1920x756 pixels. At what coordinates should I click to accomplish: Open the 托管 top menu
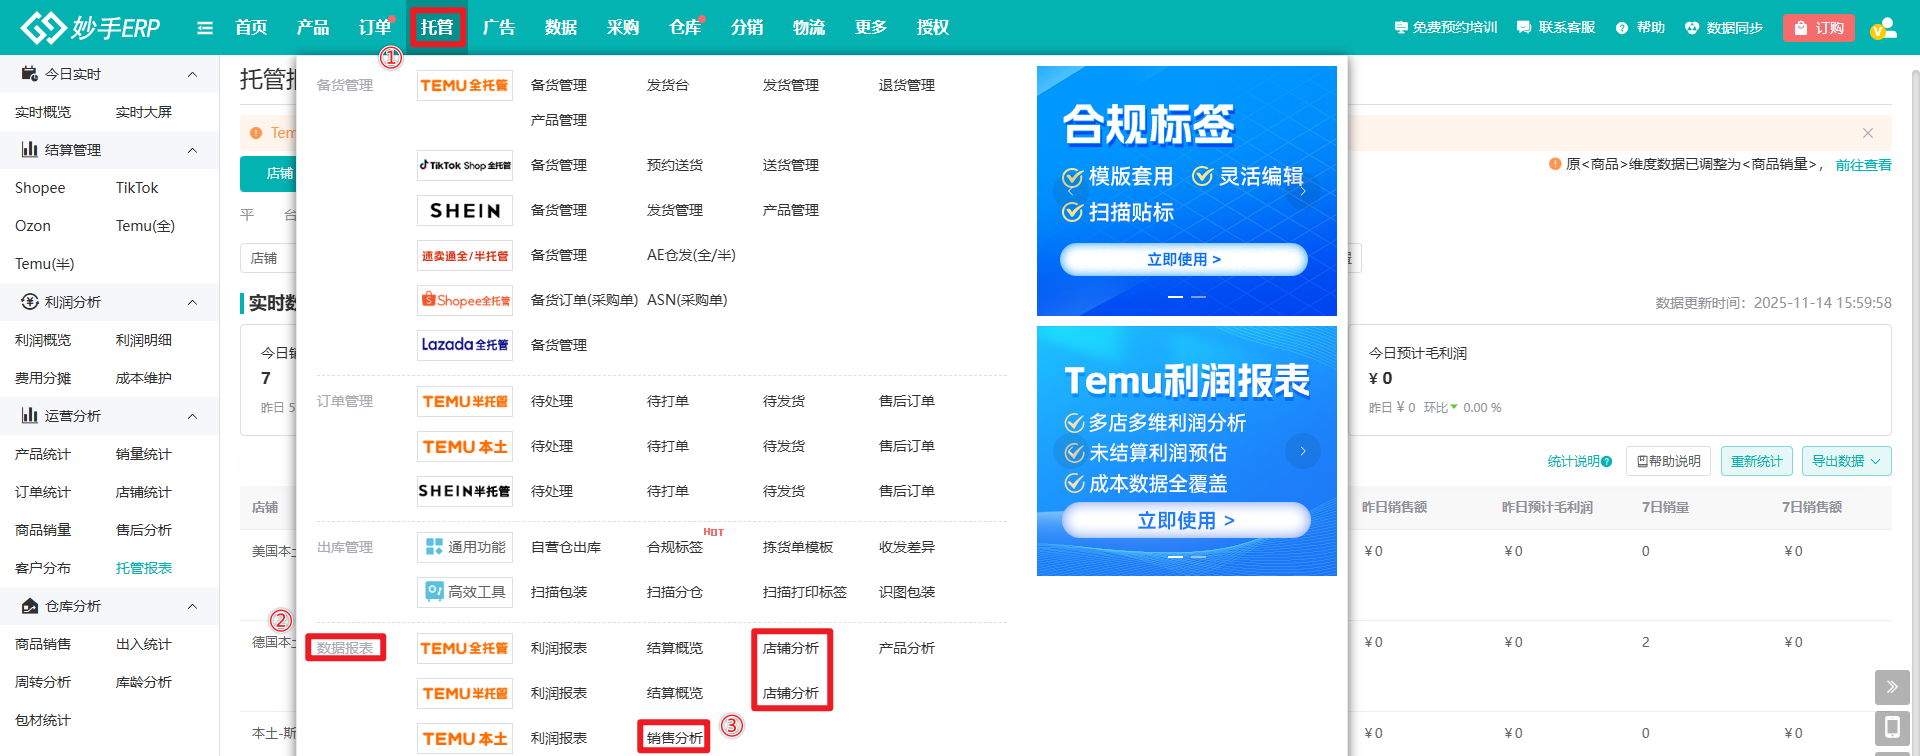[x=437, y=27]
